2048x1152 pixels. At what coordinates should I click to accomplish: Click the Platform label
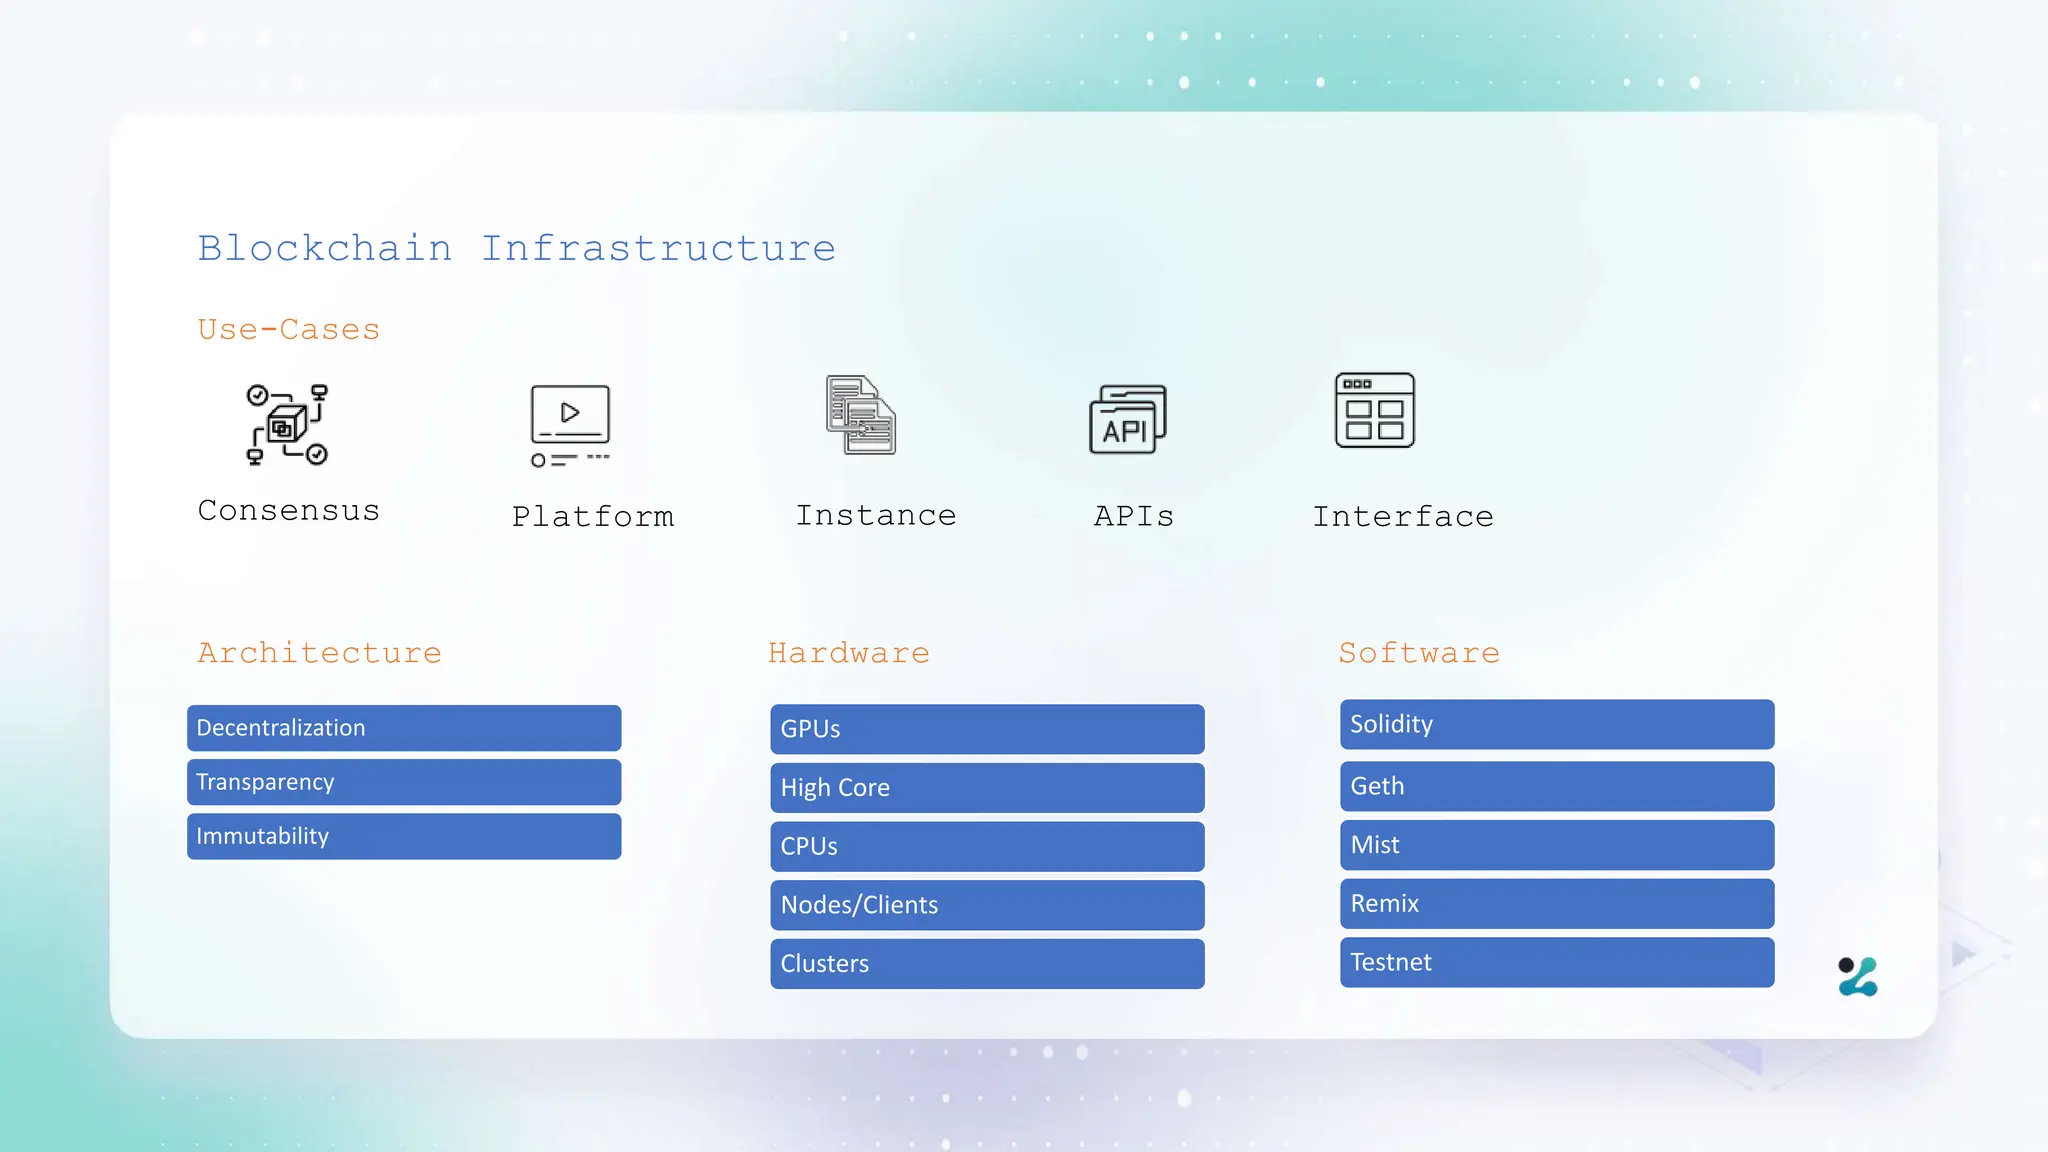pos(593,516)
